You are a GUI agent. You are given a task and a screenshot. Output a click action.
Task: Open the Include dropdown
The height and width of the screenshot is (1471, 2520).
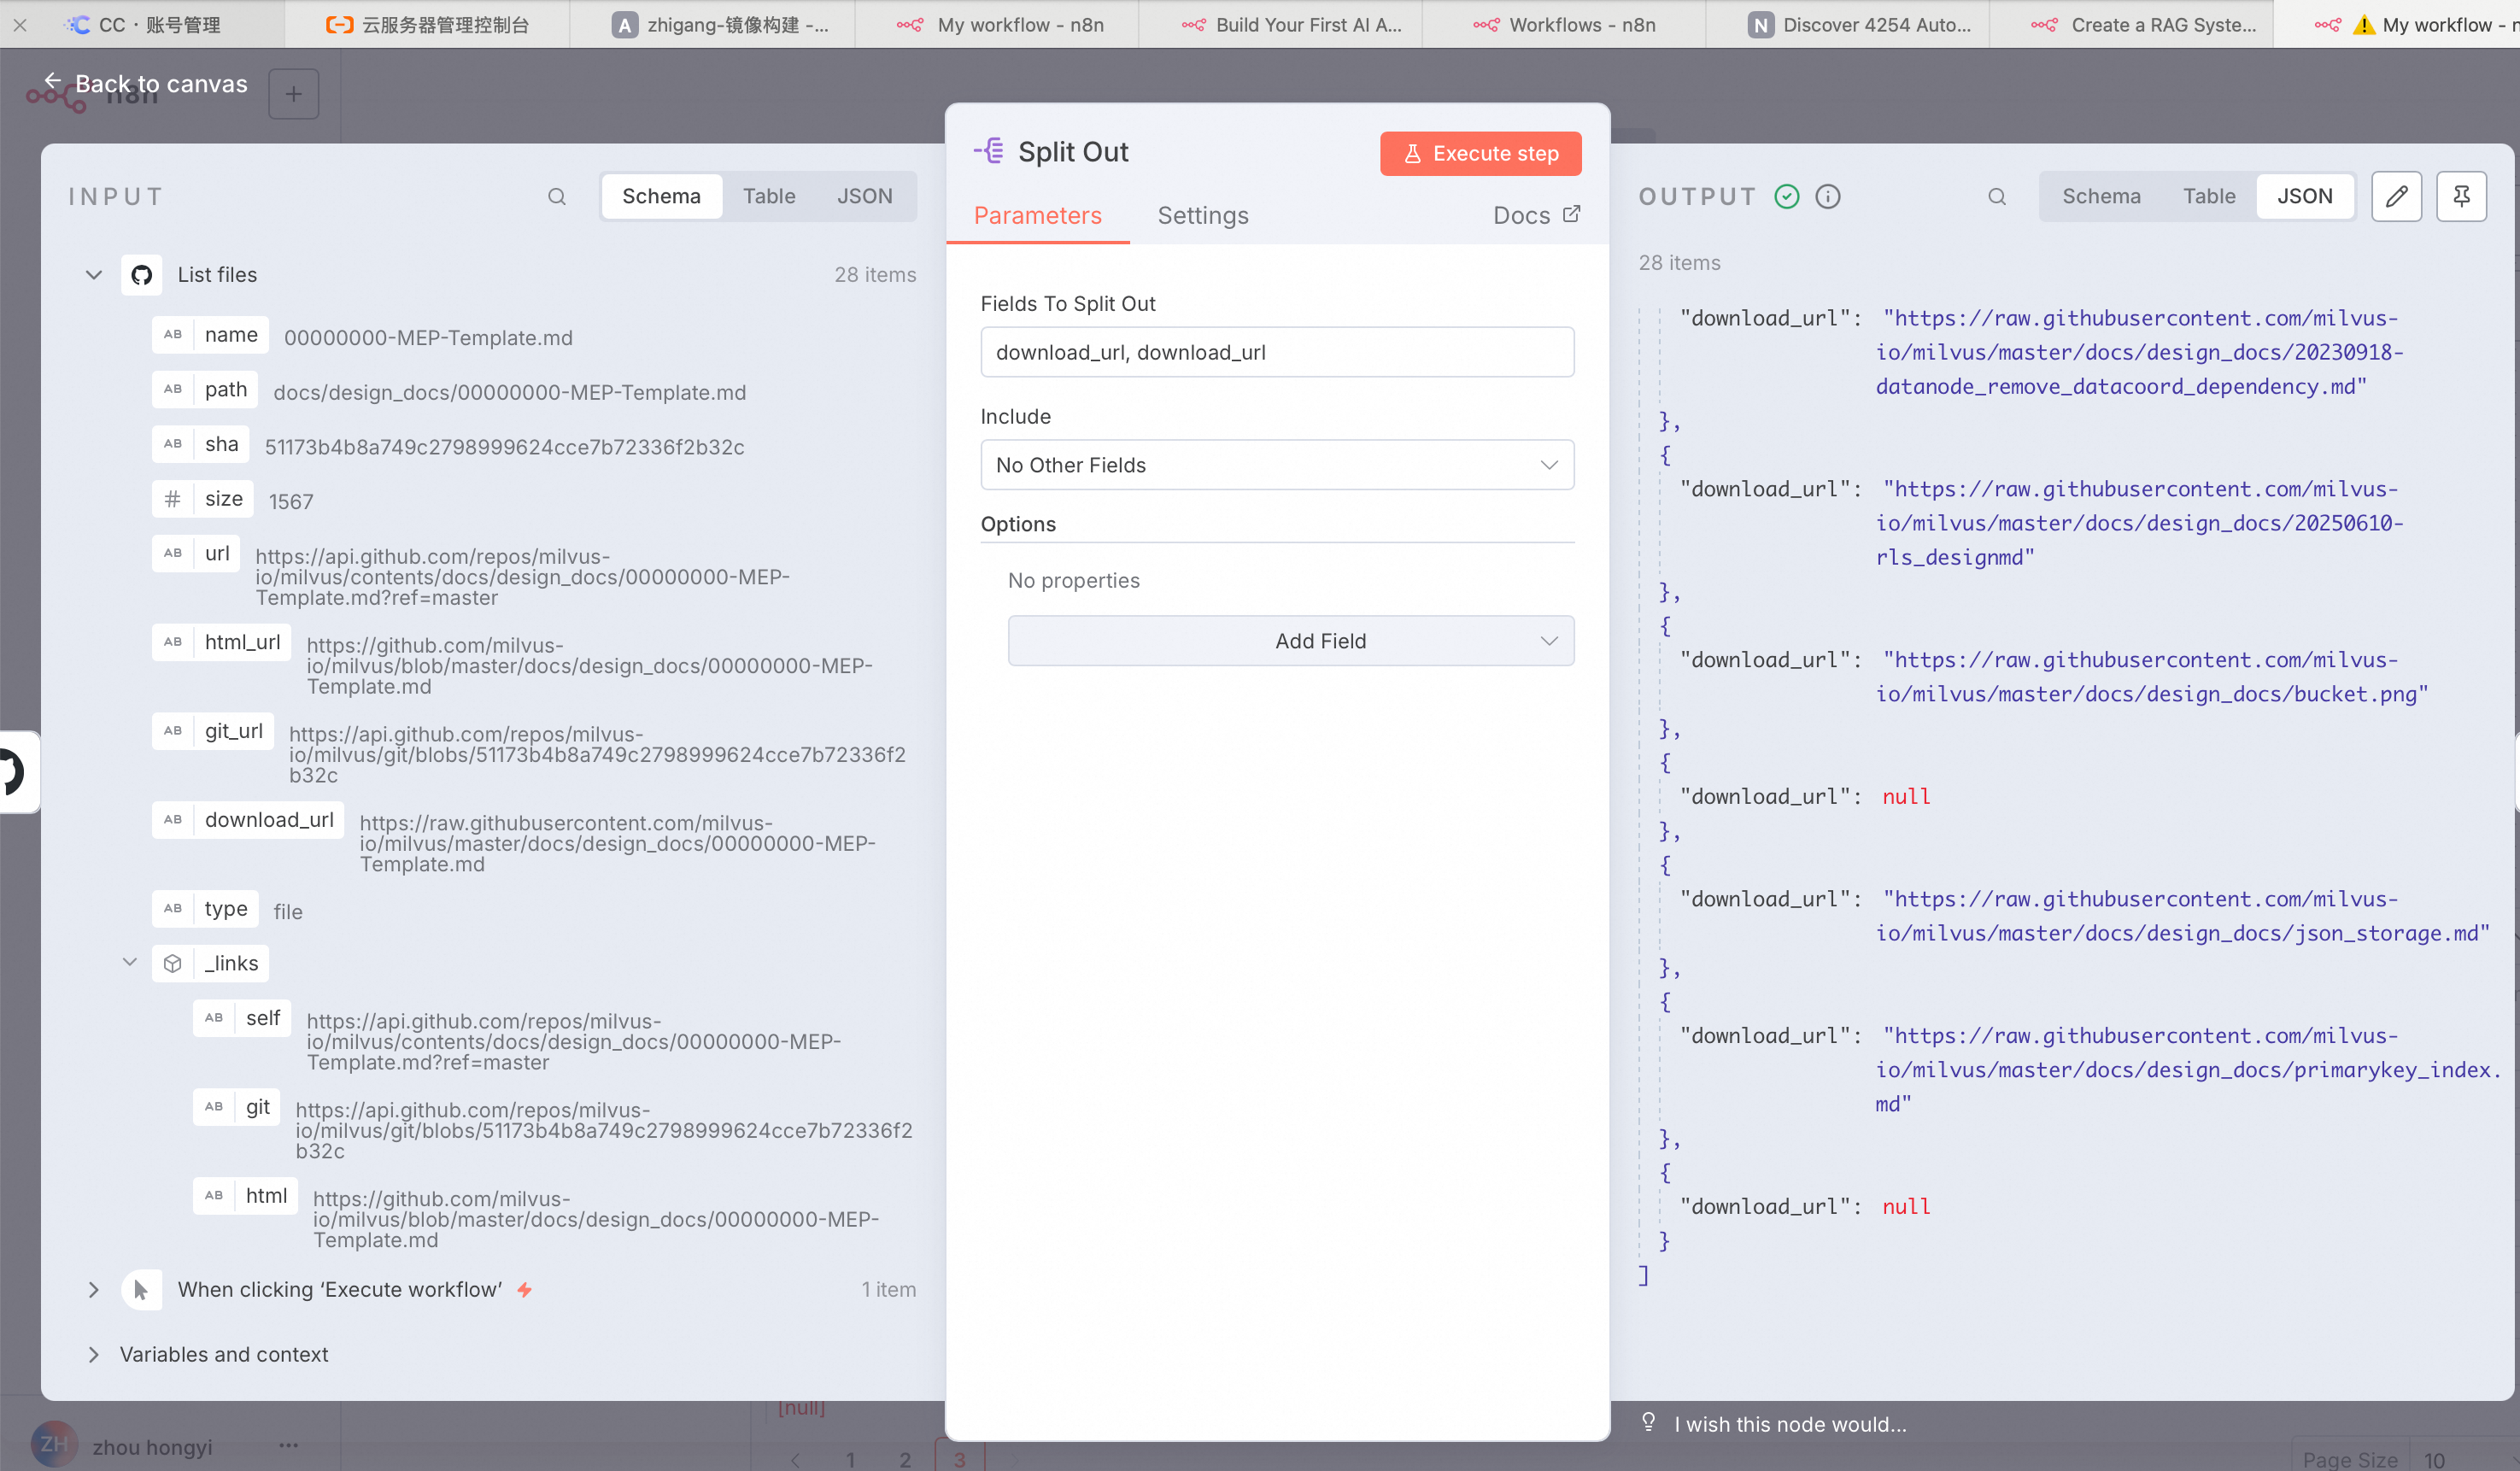(x=1276, y=465)
